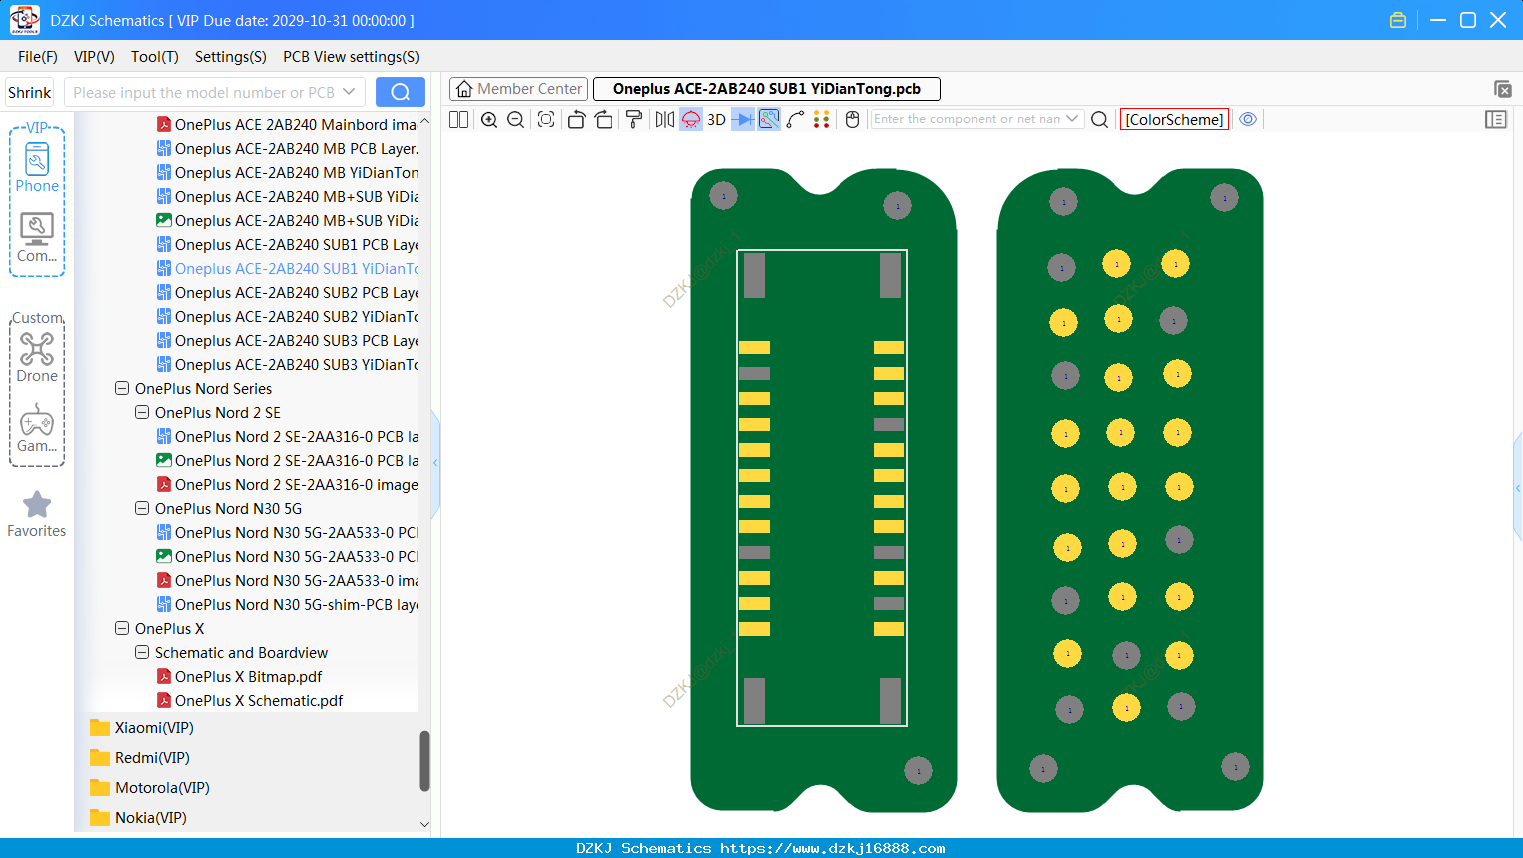This screenshot has height=858, width=1523.
Task: Open Oneplus ACE-2AB240 MB PCB Layer file
Action: pos(287,148)
